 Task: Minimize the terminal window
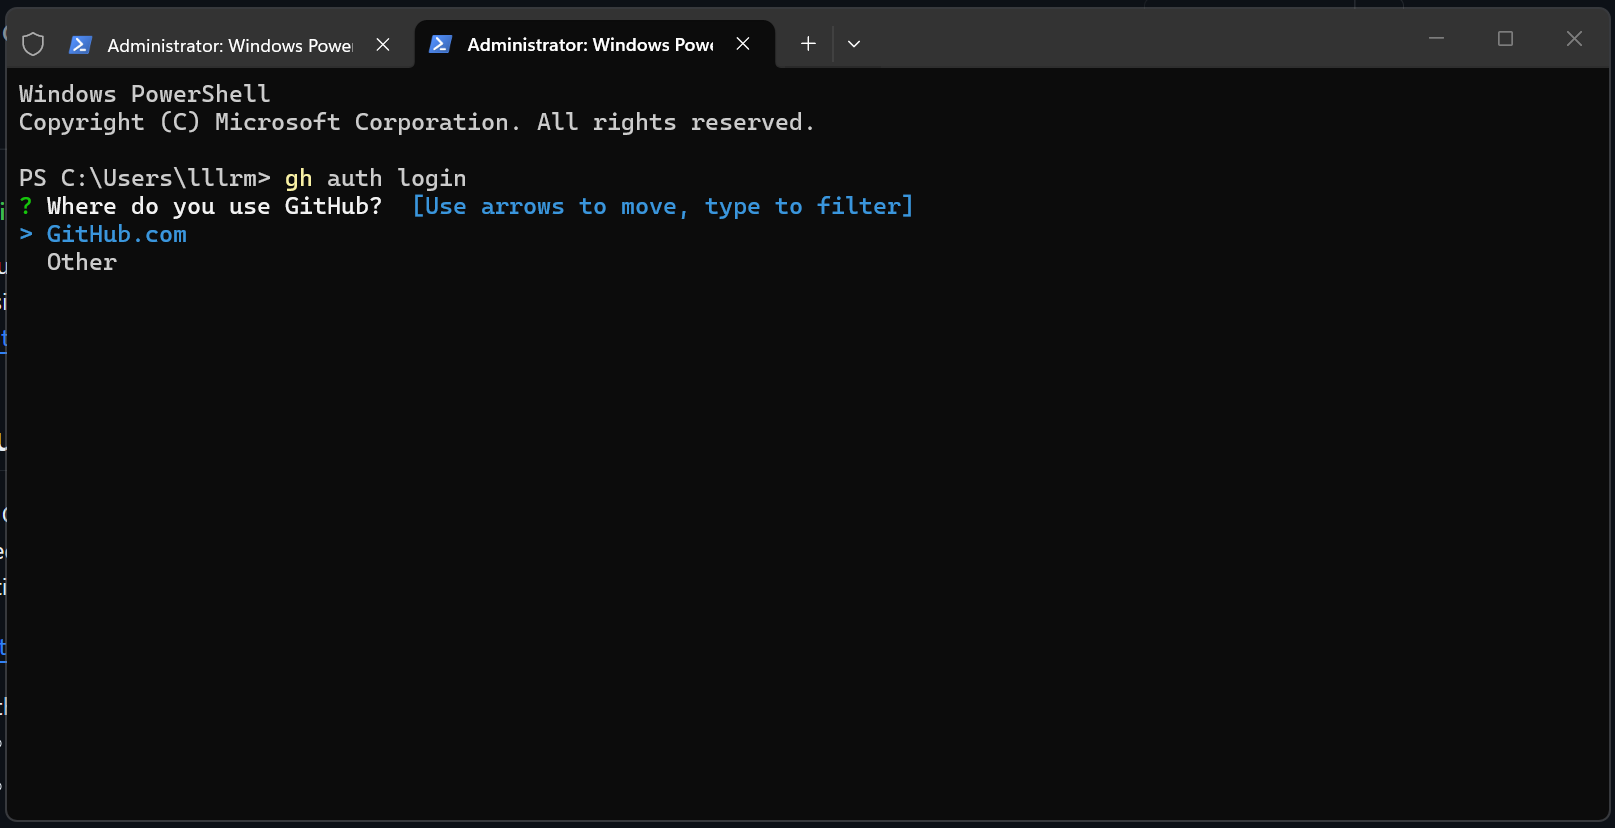[1437, 39]
